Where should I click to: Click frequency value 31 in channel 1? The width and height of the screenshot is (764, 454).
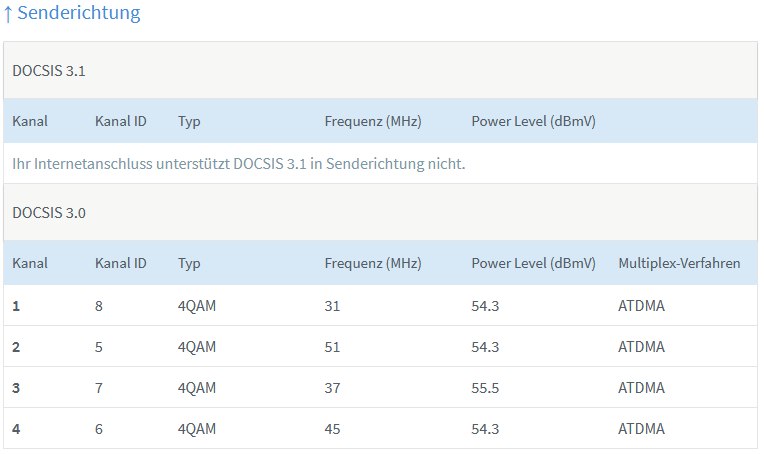click(332, 306)
